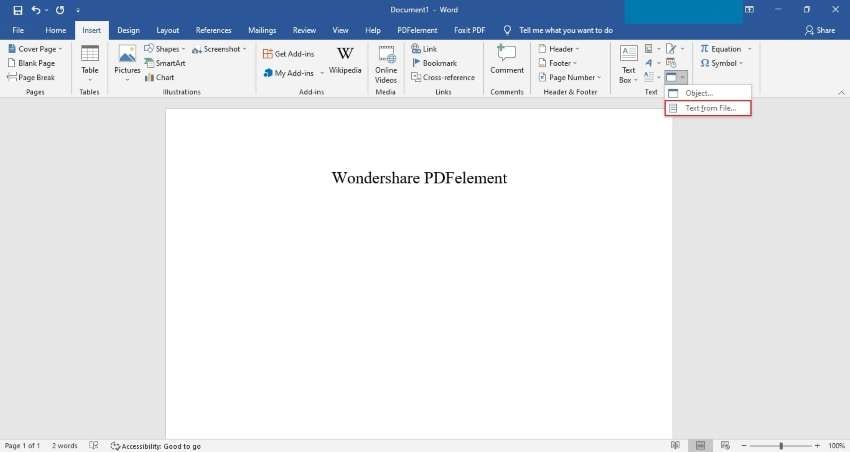Insert a Cross-reference
This screenshot has height=452, width=850.
pyautogui.click(x=443, y=78)
